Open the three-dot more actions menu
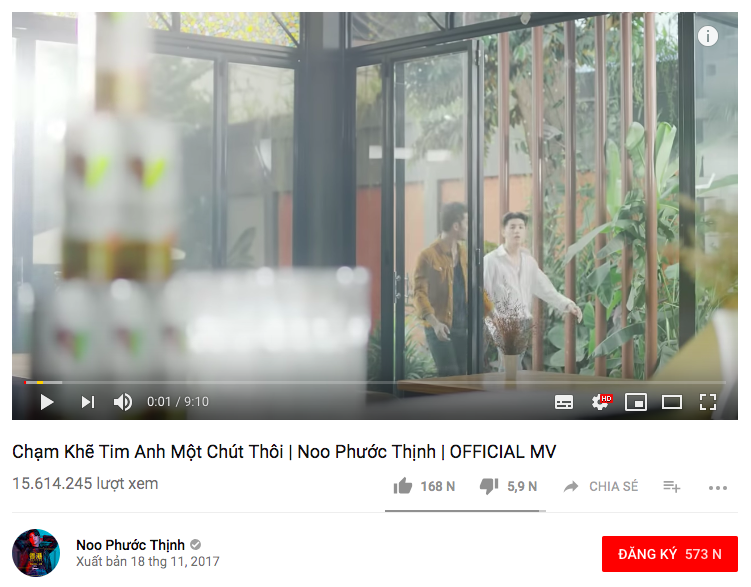The height and width of the screenshot is (587, 751). coord(717,487)
